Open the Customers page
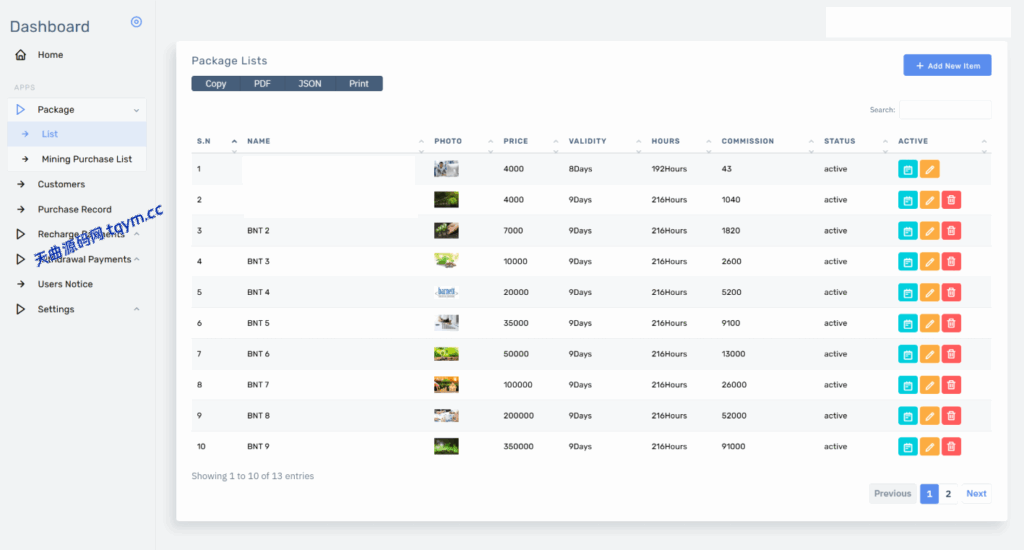This screenshot has height=550, width=1024. tap(61, 184)
